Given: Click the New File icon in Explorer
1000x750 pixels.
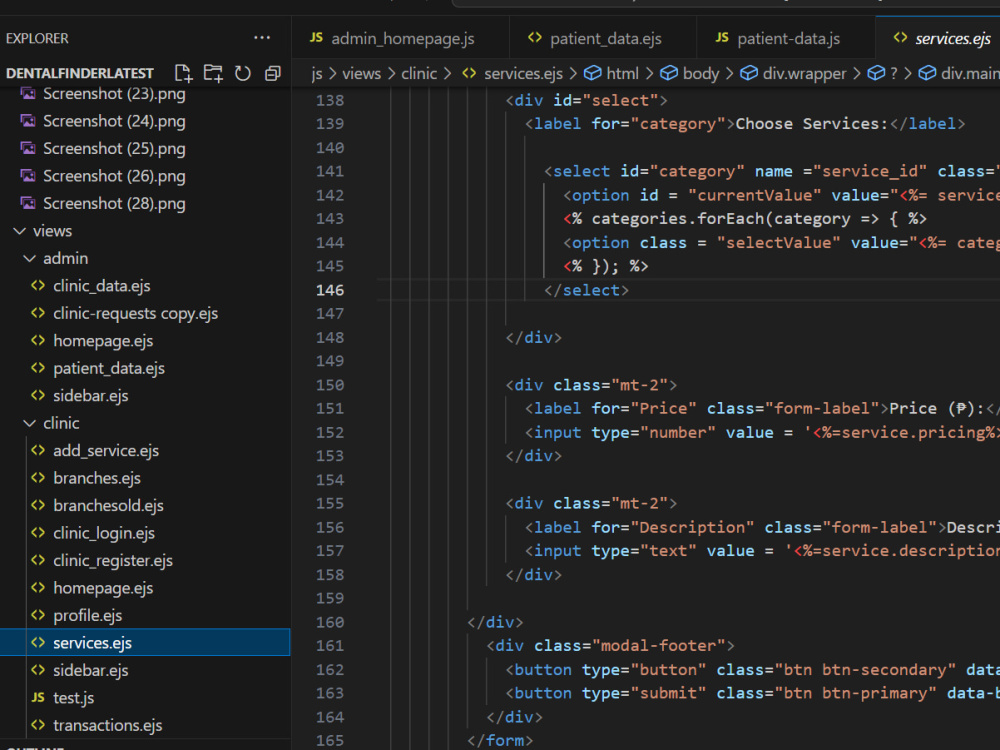Looking at the screenshot, I should point(183,73).
